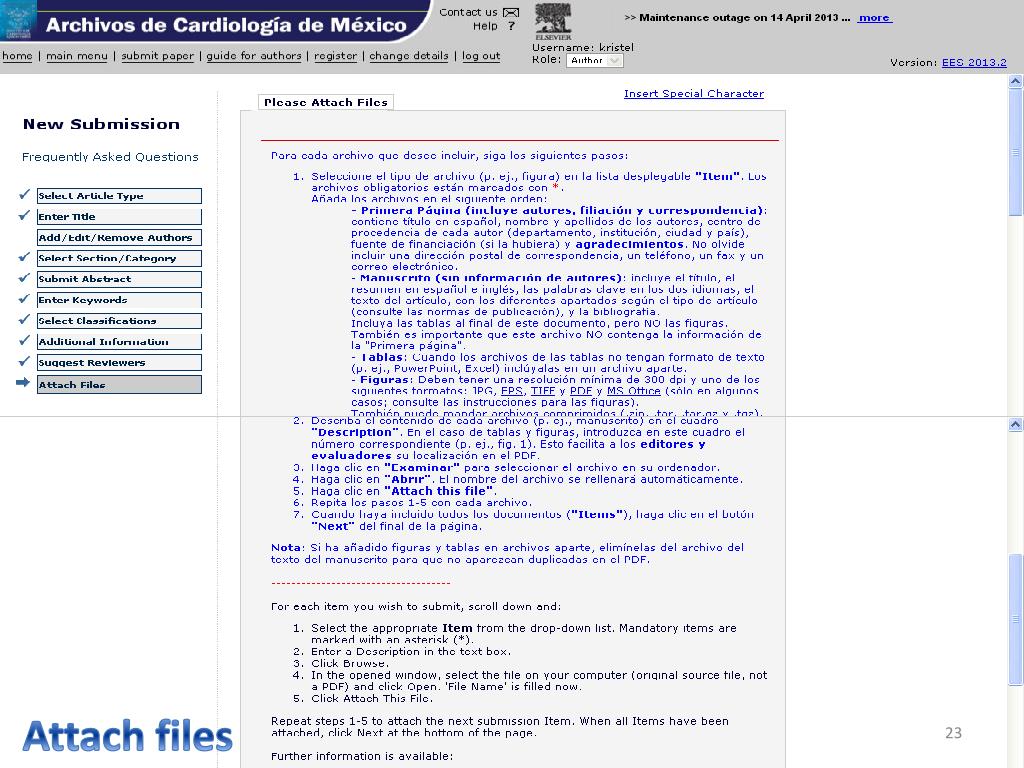Click the lower pane scrollbar thumb
Screen dimensions: 1024x768
click(1016, 619)
